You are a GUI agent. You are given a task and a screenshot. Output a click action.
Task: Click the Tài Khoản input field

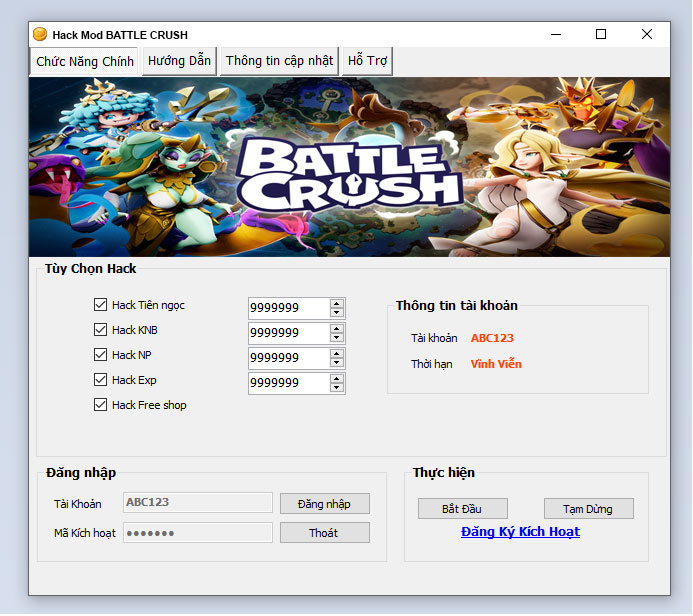click(x=198, y=503)
